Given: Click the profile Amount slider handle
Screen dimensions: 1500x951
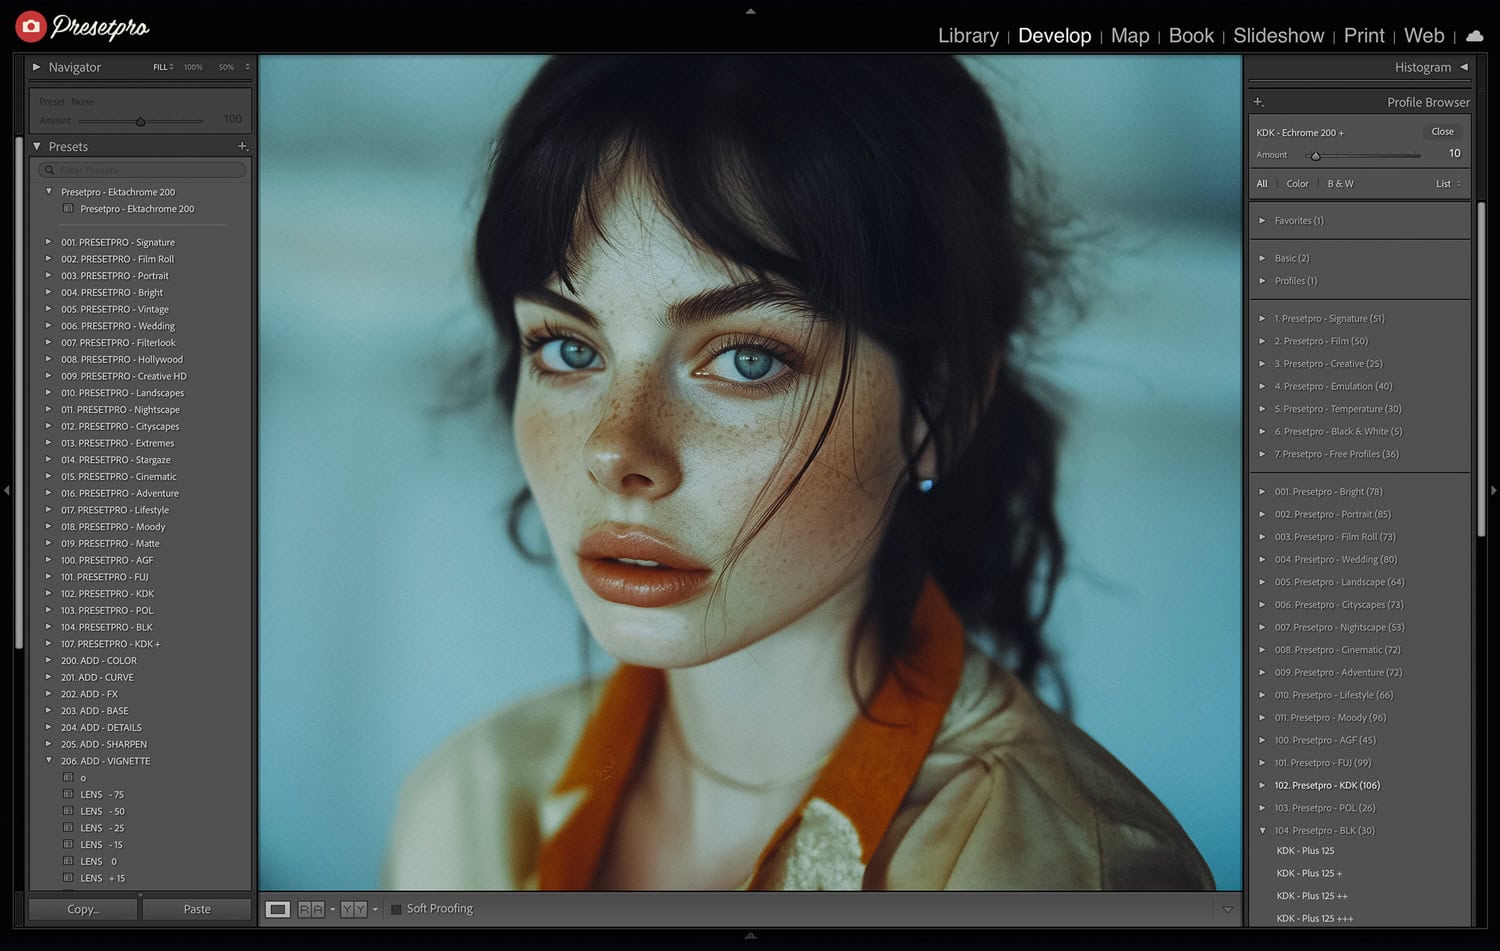Looking at the screenshot, I should [x=1316, y=156].
